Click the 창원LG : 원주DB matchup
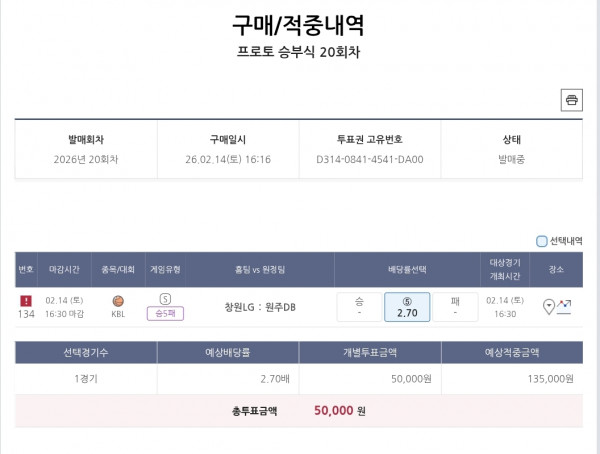The image size is (600, 454). 260,306
